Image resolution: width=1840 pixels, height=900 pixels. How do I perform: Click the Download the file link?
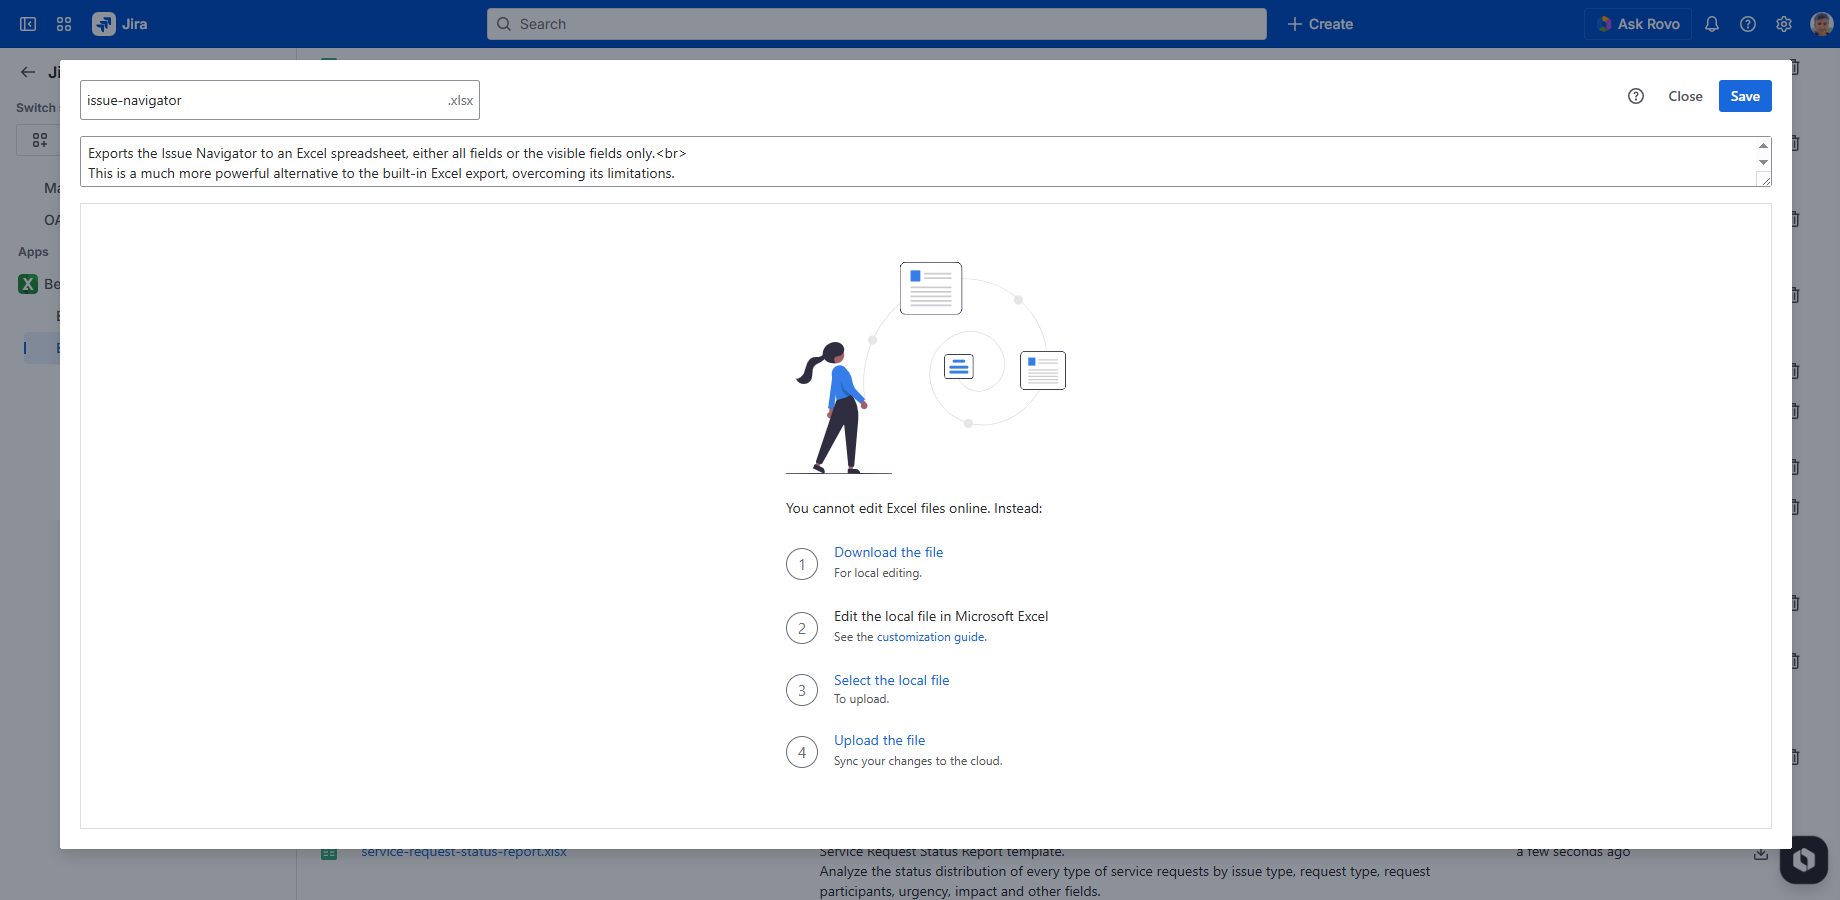(x=888, y=552)
